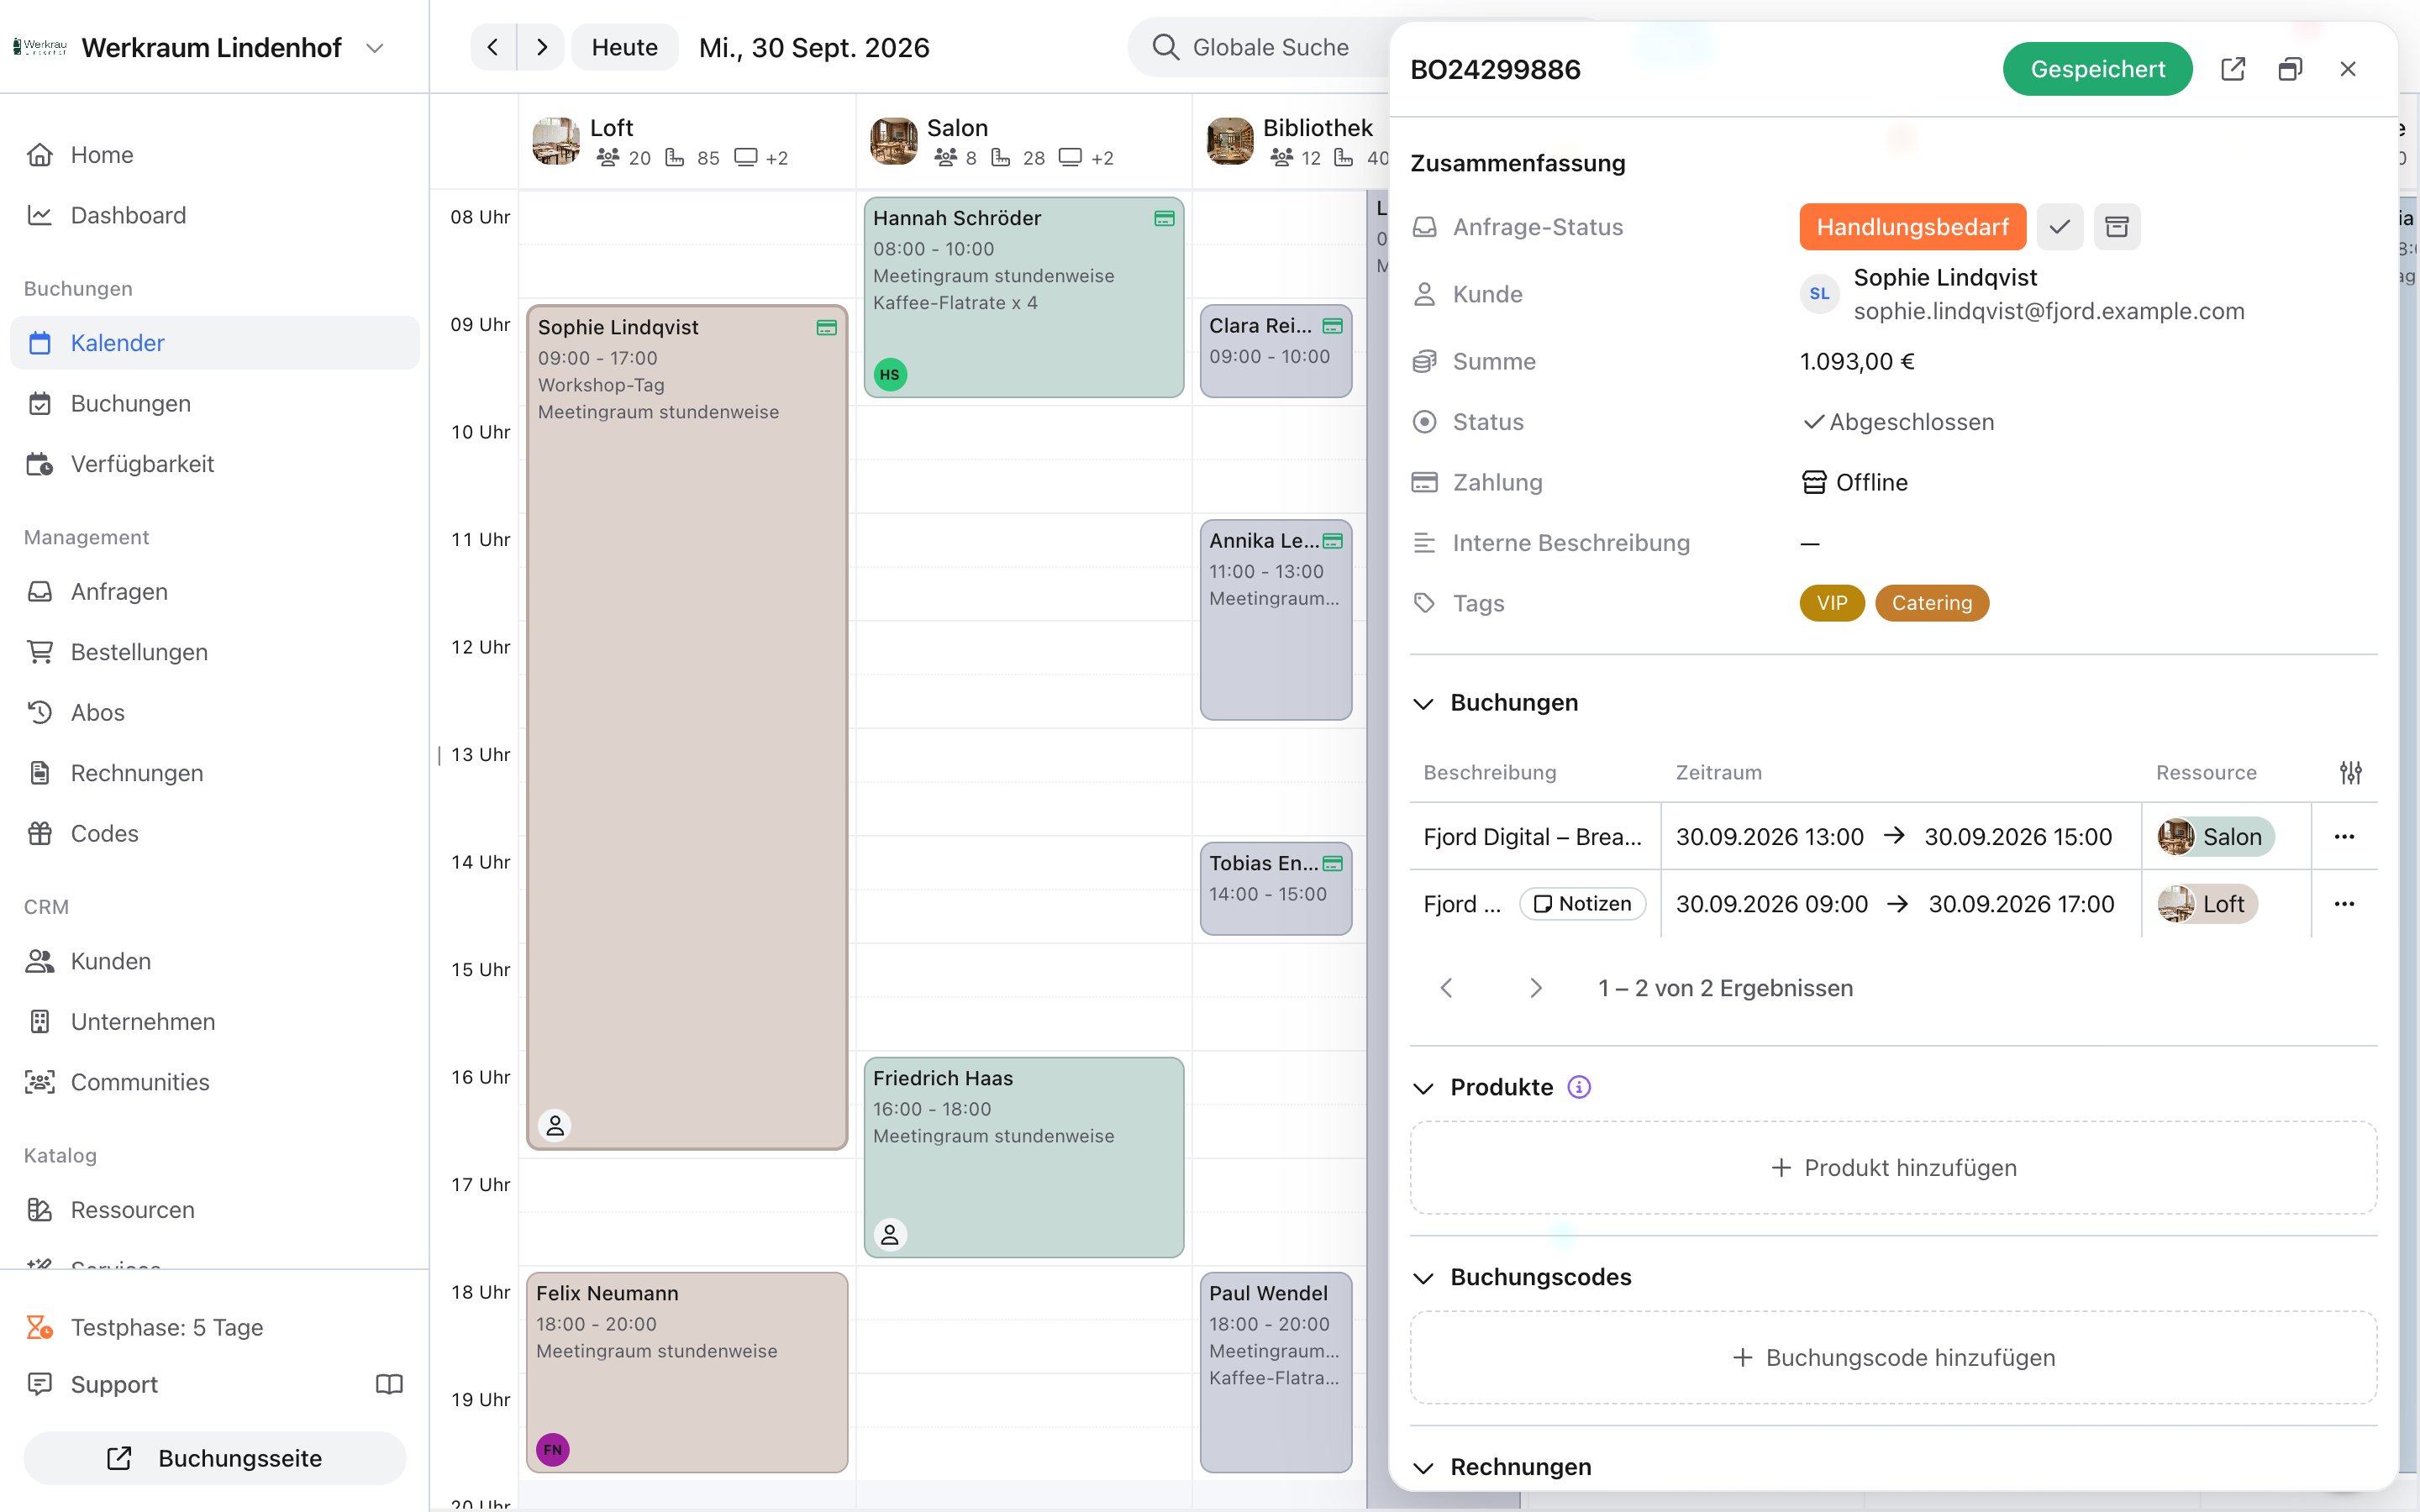Click the Gespeichert button
2420x1512 pixels.
click(2097, 69)
